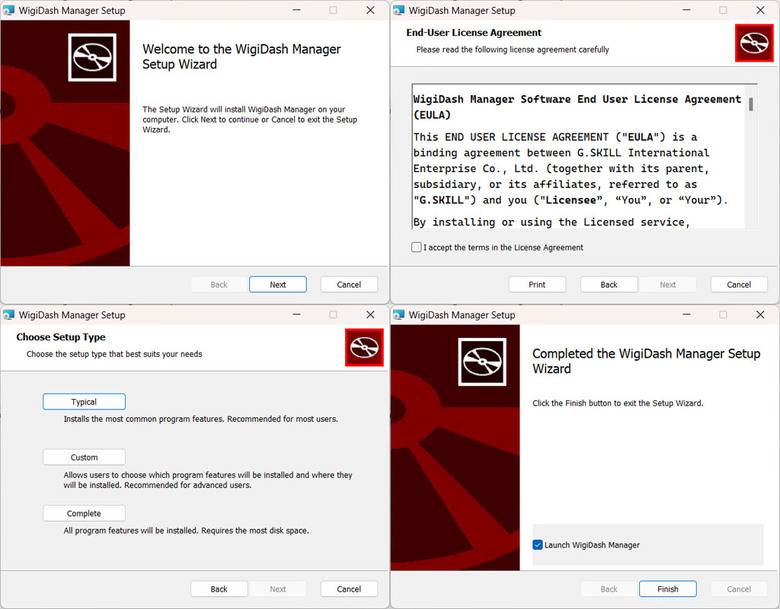Click the disabled Back button in Welcome window
Viewport: 780px width, 609px height.
219,285
